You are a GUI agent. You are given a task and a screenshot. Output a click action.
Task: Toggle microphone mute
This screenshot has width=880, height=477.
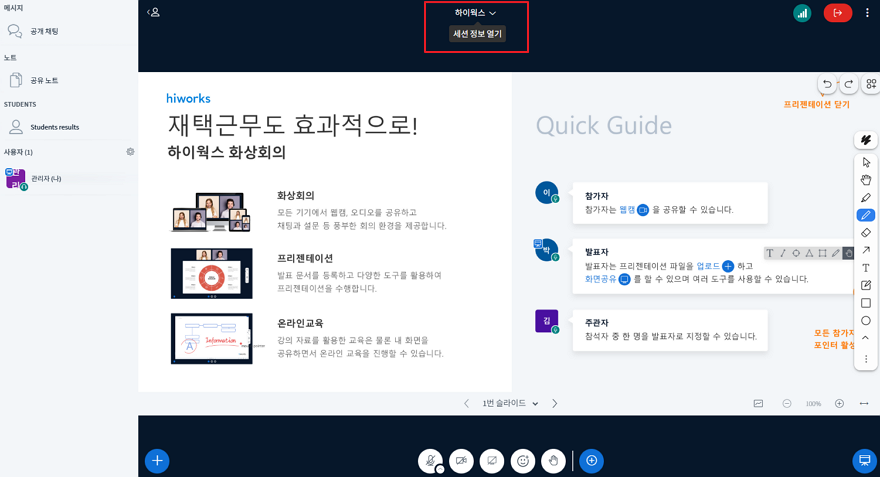[x=430, y=460]
